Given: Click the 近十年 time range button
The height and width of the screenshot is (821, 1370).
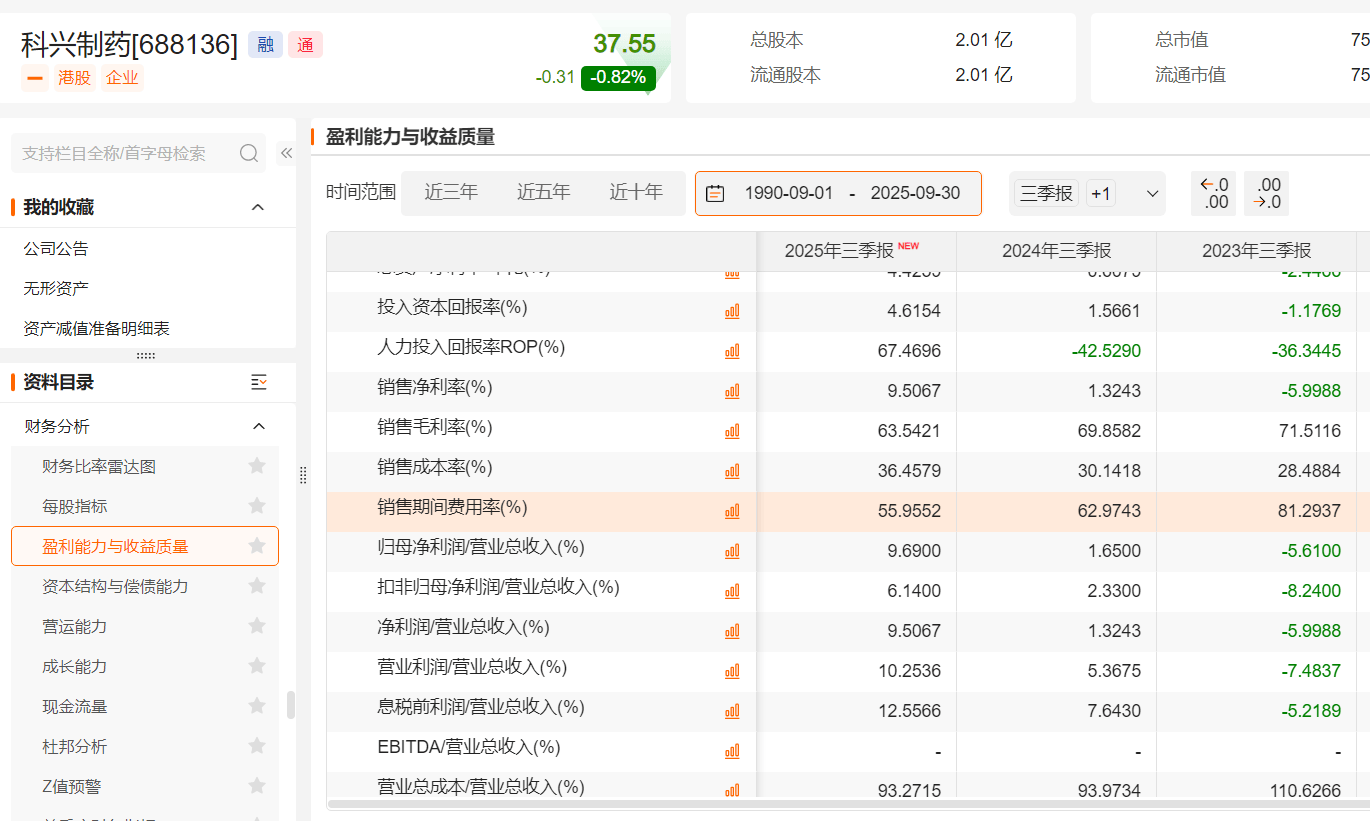Looking at the screenshot, I should click(636, 192).
